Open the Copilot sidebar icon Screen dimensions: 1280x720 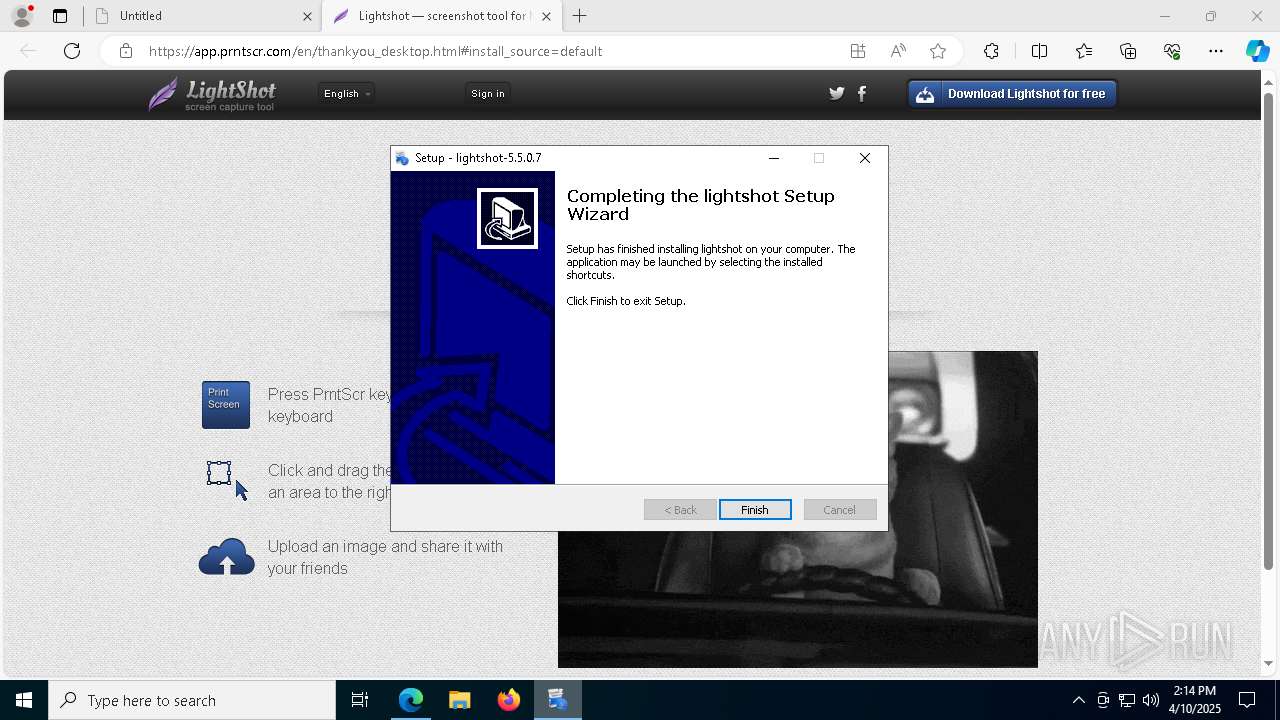(1258, 51)
